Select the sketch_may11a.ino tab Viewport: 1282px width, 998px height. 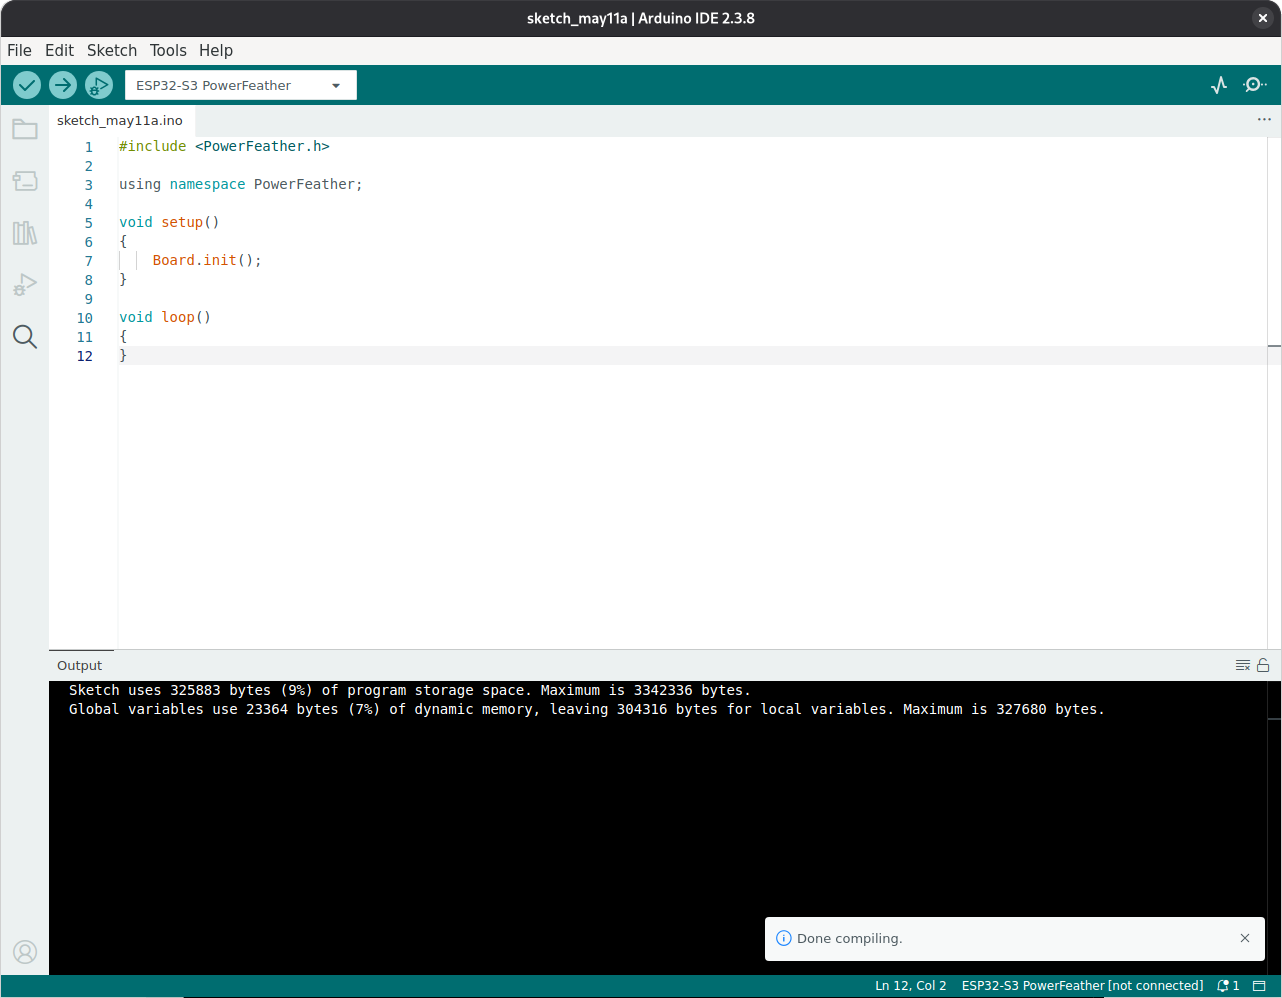[x=120, y=120]
